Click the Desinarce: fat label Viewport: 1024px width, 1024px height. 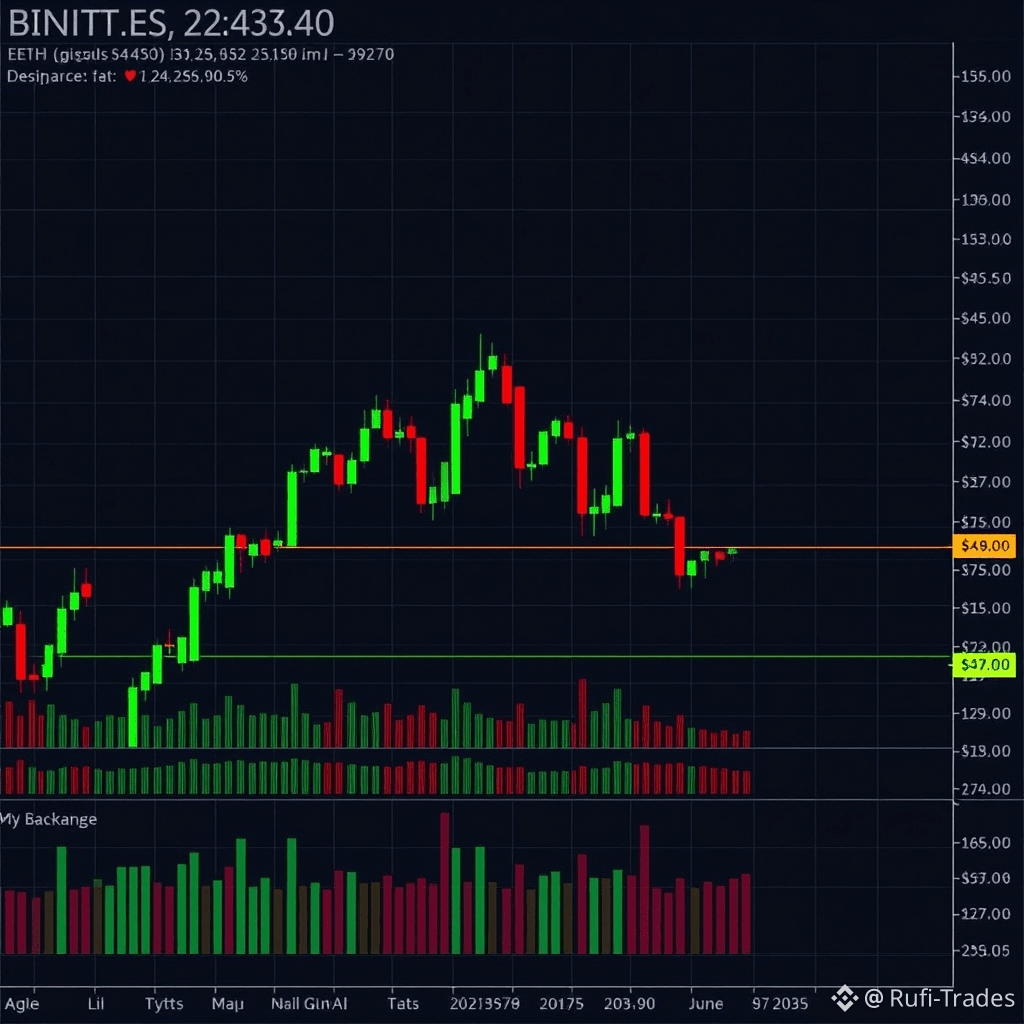pos(61,76)
